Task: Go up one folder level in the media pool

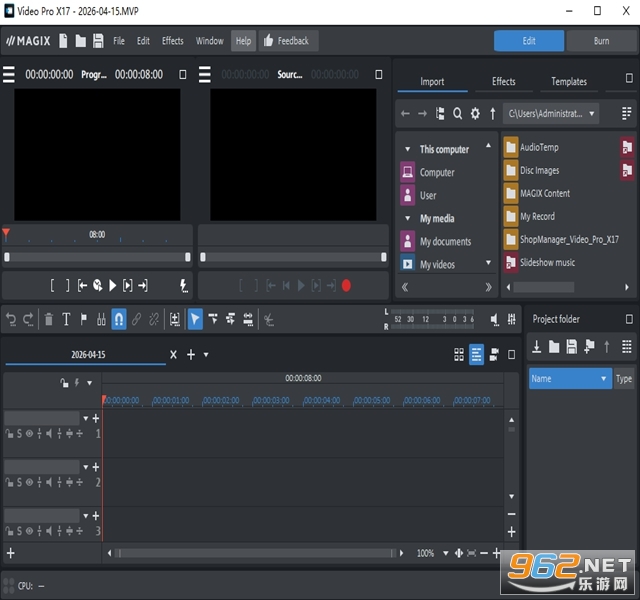Action: click(493, 113)
